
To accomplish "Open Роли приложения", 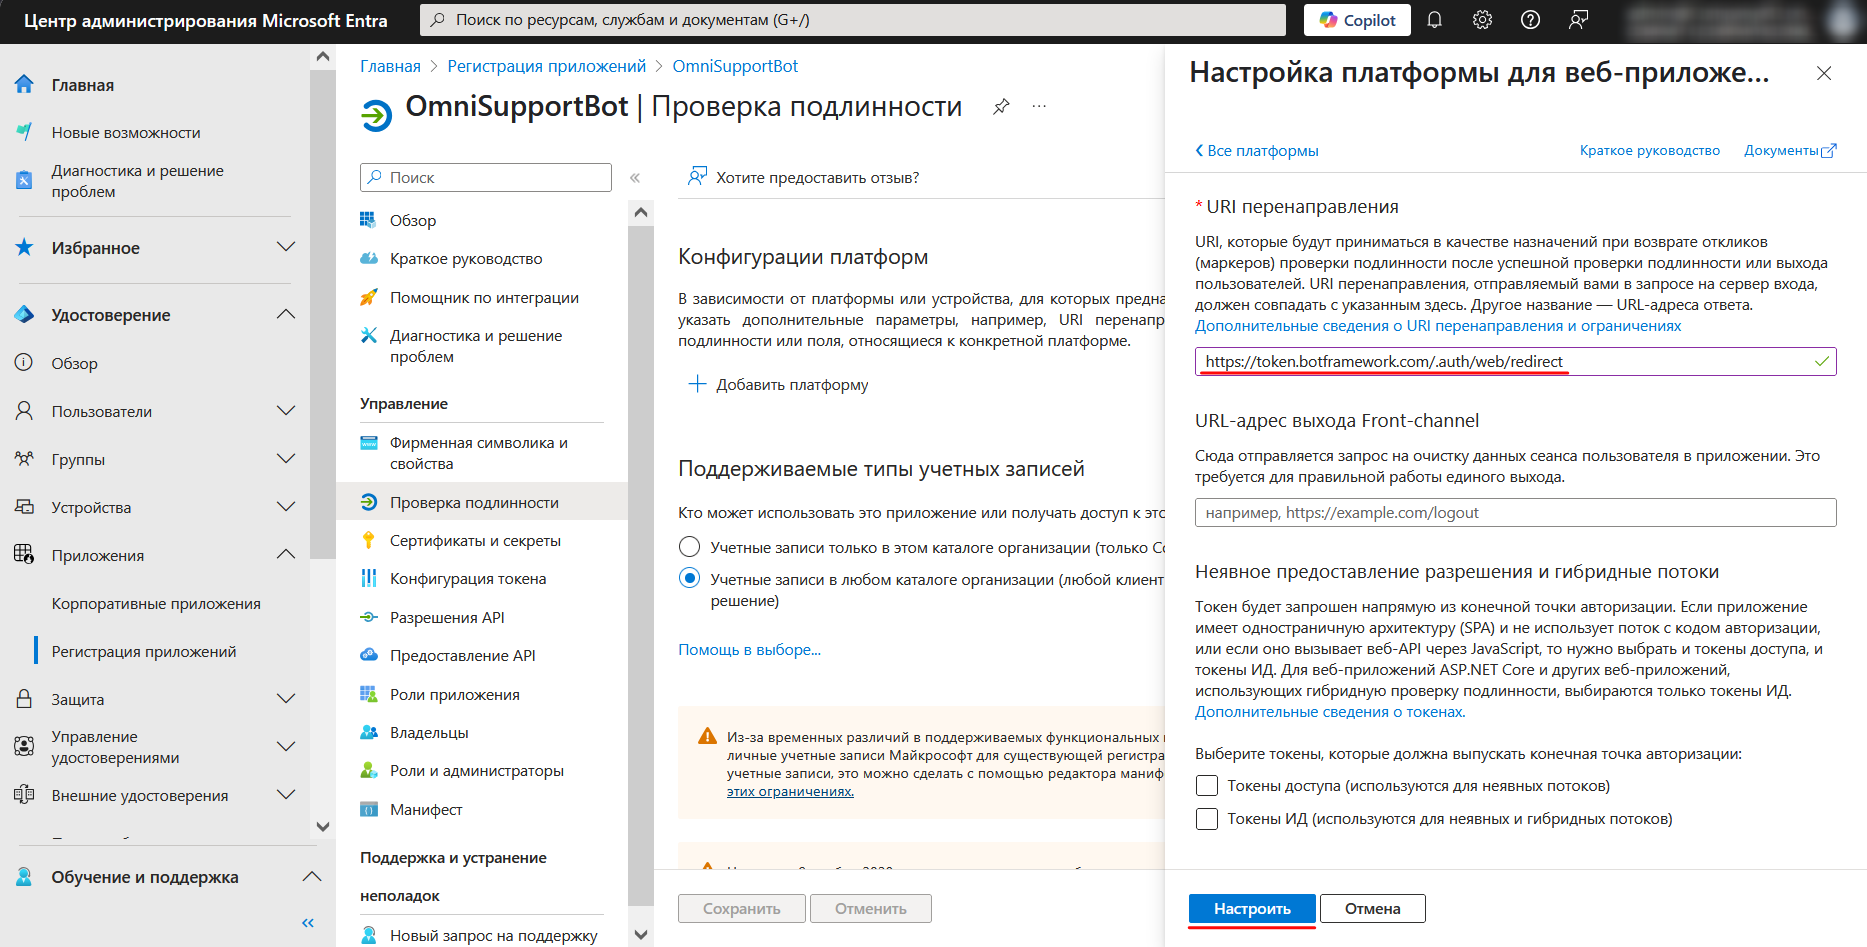I will [x=454, y=695].
